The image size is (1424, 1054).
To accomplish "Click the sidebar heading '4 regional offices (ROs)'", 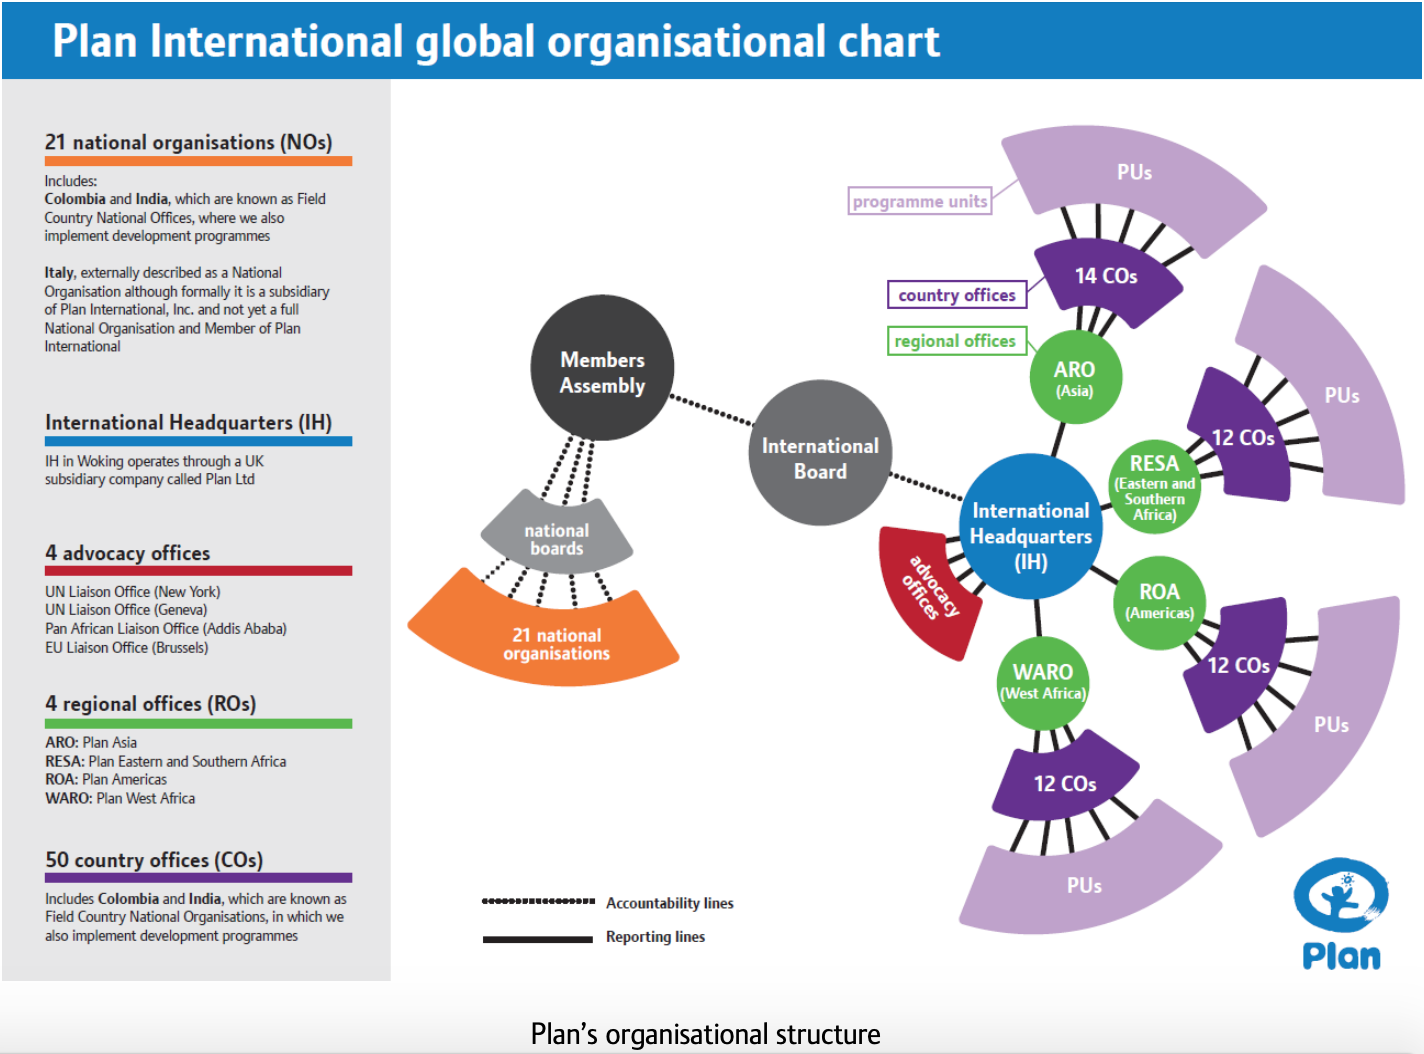I will pos(150,704).
